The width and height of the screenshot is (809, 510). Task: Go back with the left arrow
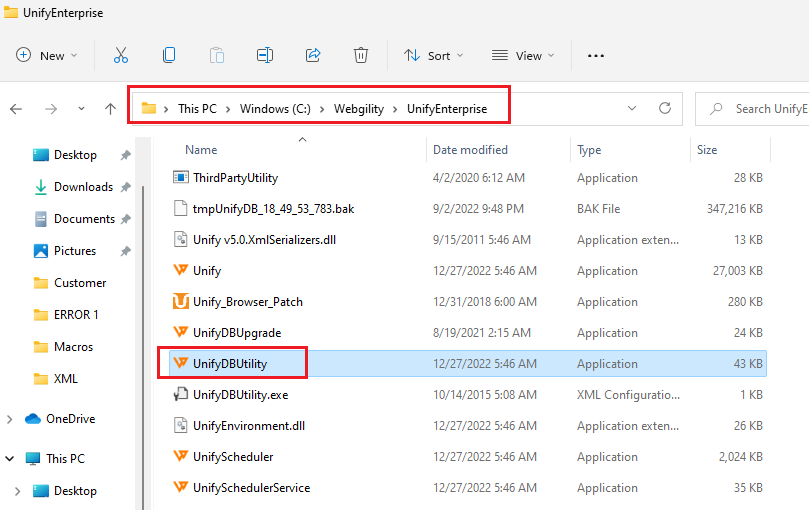(16, 109)
